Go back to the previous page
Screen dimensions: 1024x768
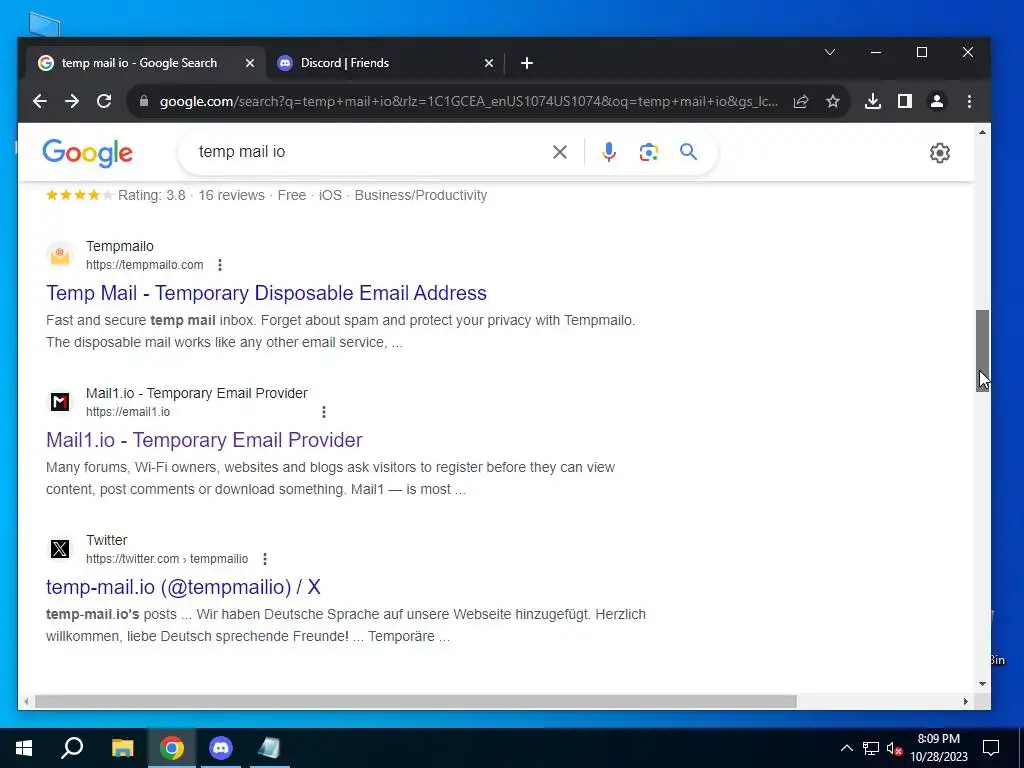pos(40,101)
